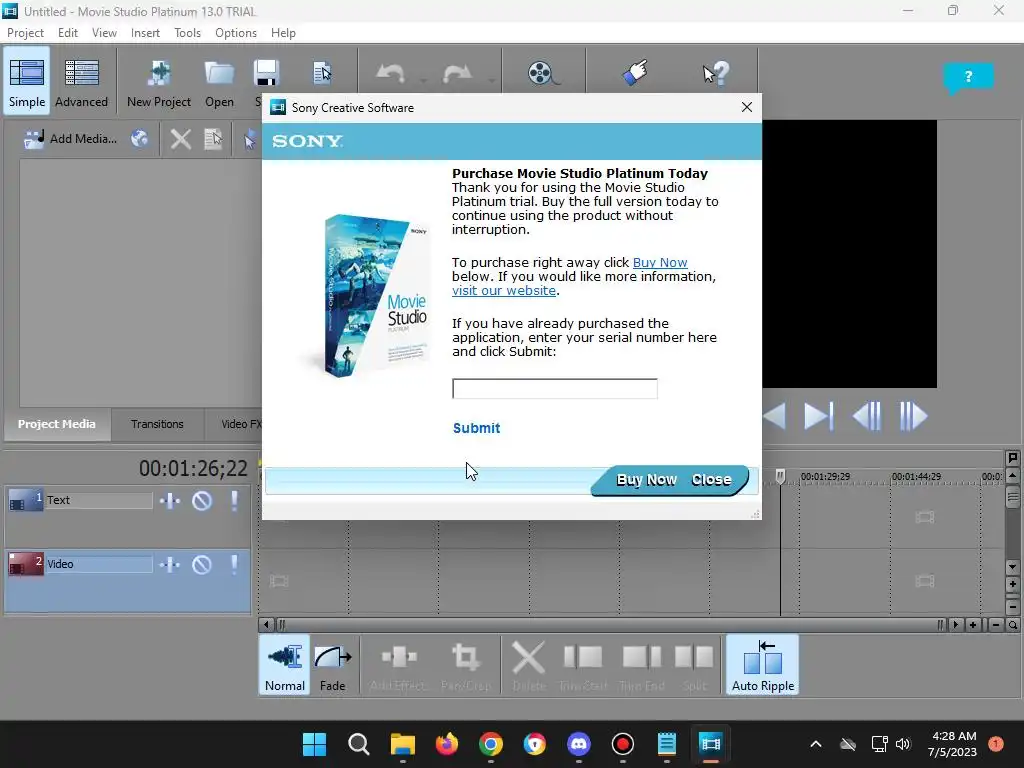
Task: Click the Text track name field
Action: [x=99, y=500]
